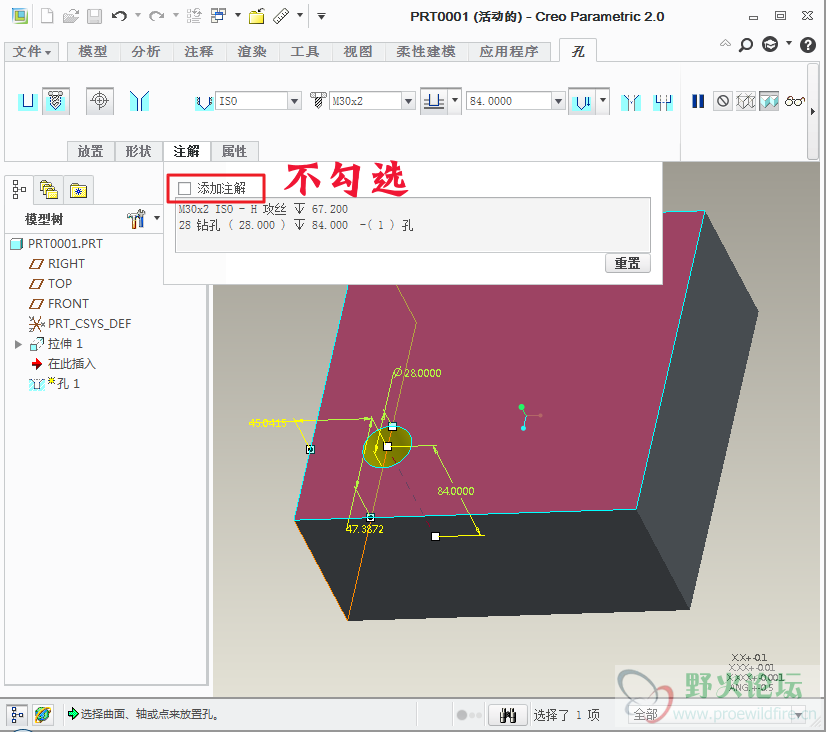Click the verify glasses icon

[794, 101]
